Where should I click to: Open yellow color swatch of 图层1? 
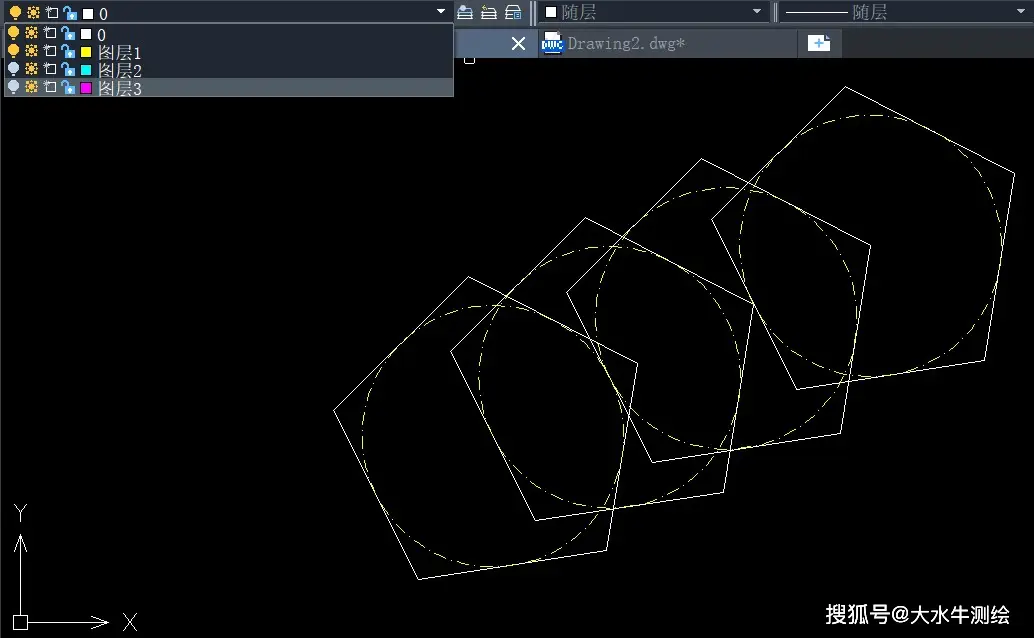pyautogui.click(x=86, y=51)
